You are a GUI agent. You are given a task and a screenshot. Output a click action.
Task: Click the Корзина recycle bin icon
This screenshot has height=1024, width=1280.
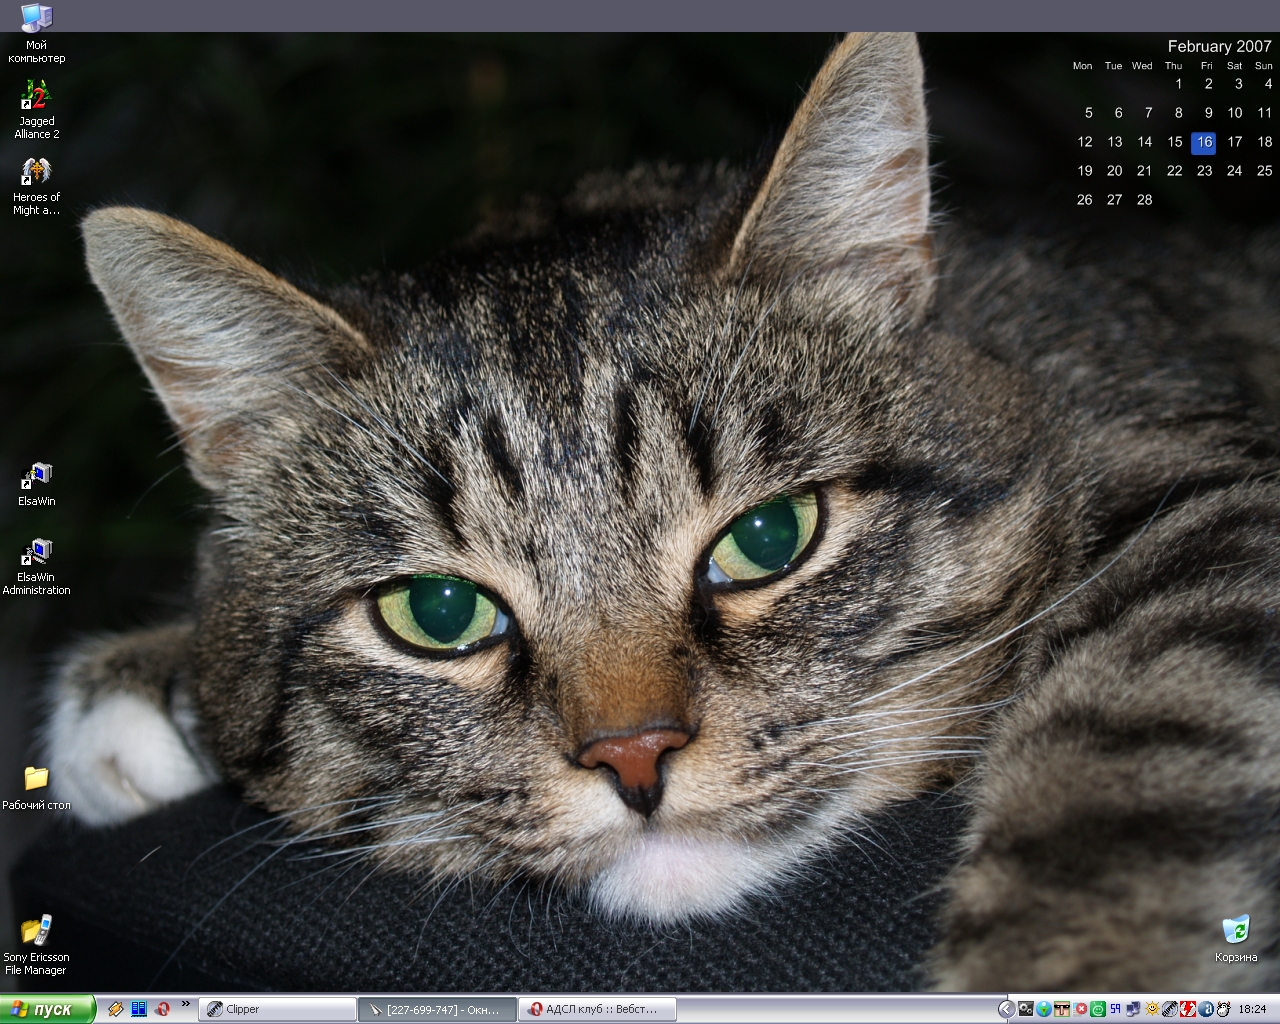1236,930
